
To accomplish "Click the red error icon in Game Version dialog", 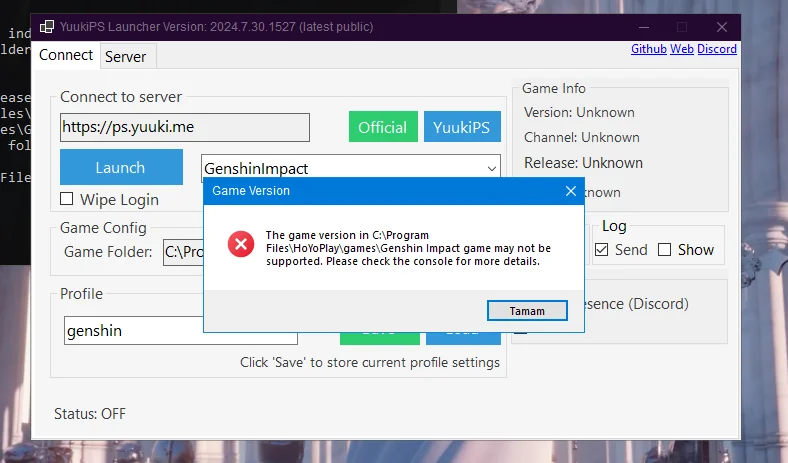I will click(x=241, y=244).
